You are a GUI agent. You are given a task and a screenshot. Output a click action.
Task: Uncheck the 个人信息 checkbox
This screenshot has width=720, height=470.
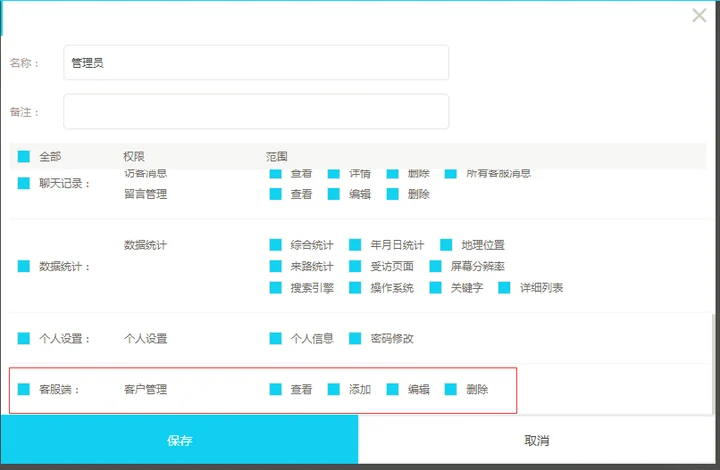(276, 339)
